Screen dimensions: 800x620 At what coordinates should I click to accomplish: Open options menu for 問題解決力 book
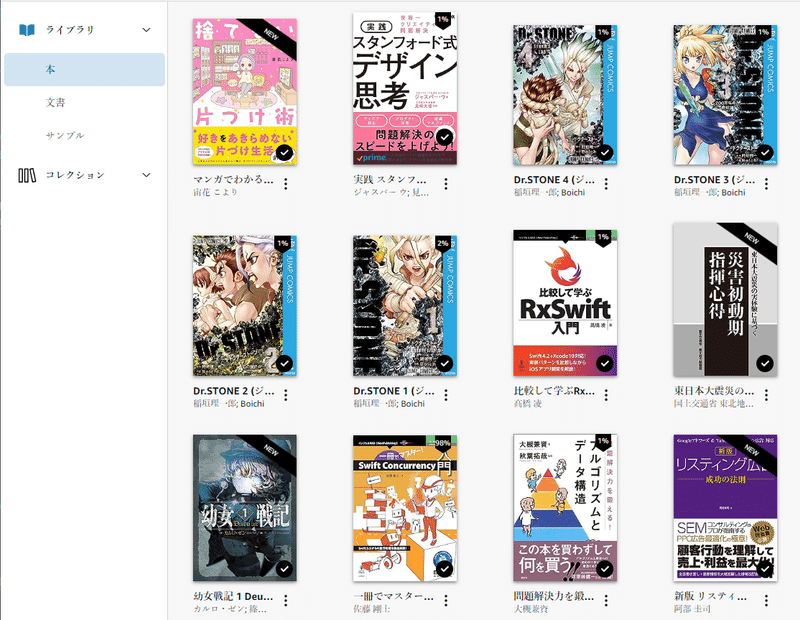click(606, 601)
